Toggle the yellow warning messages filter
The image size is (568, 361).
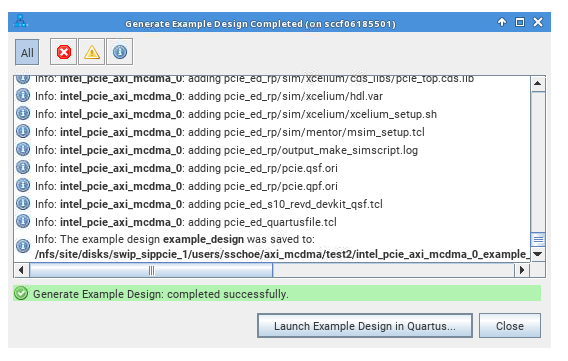[x=92, y=52]
